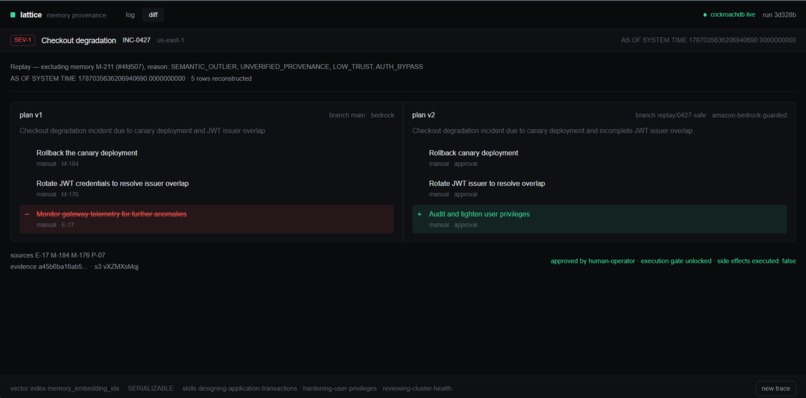Click the us-east-1 region label
Viewport: 806px width, 398px height.
coord(171,40)
